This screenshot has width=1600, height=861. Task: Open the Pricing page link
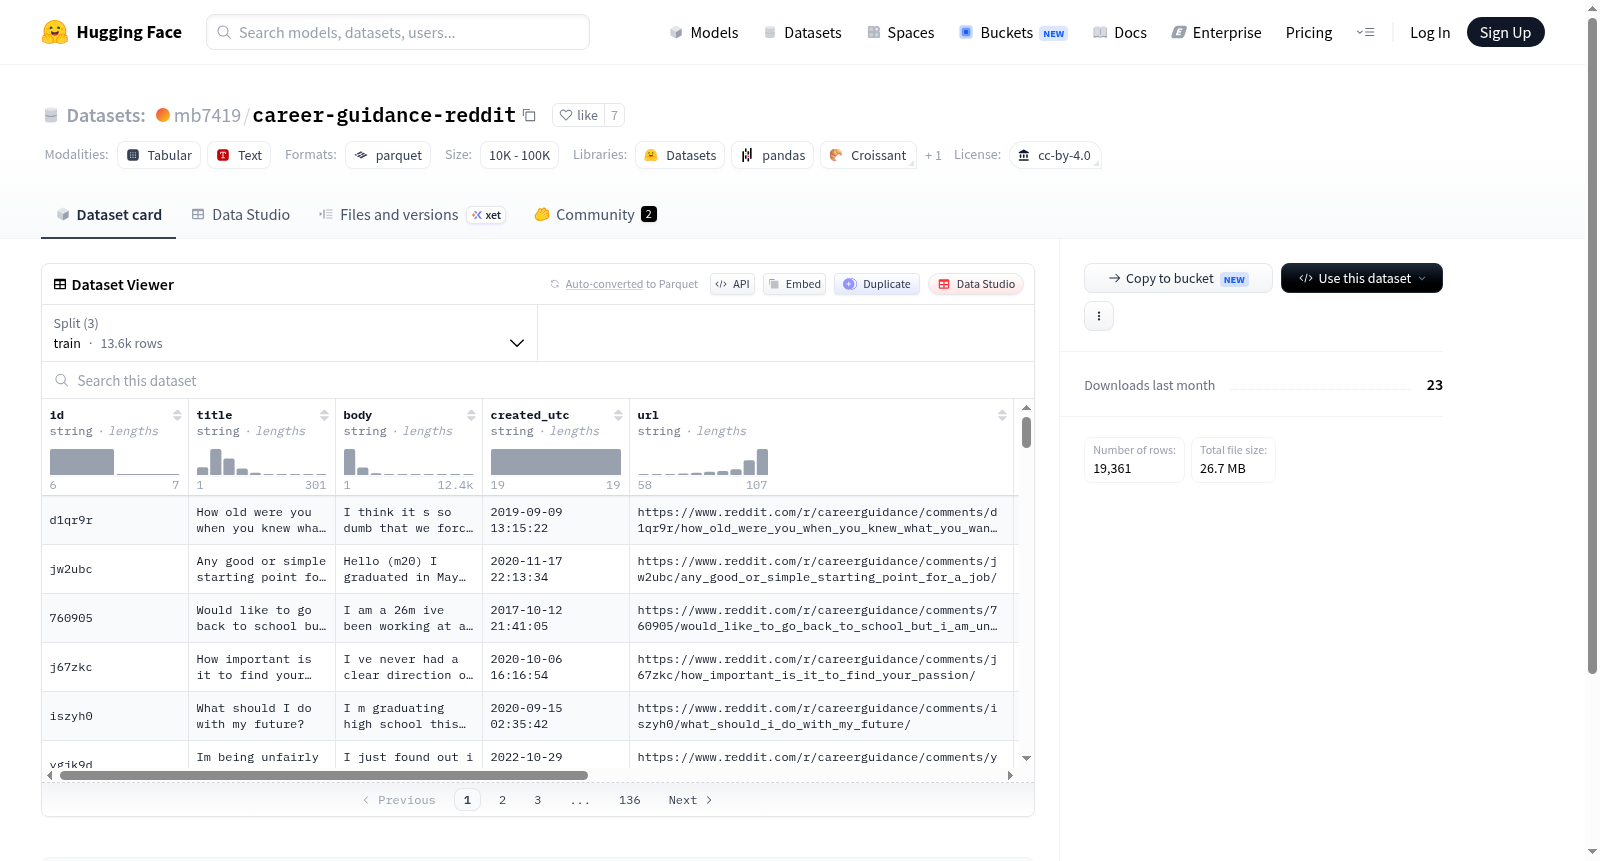point(1309,32)
